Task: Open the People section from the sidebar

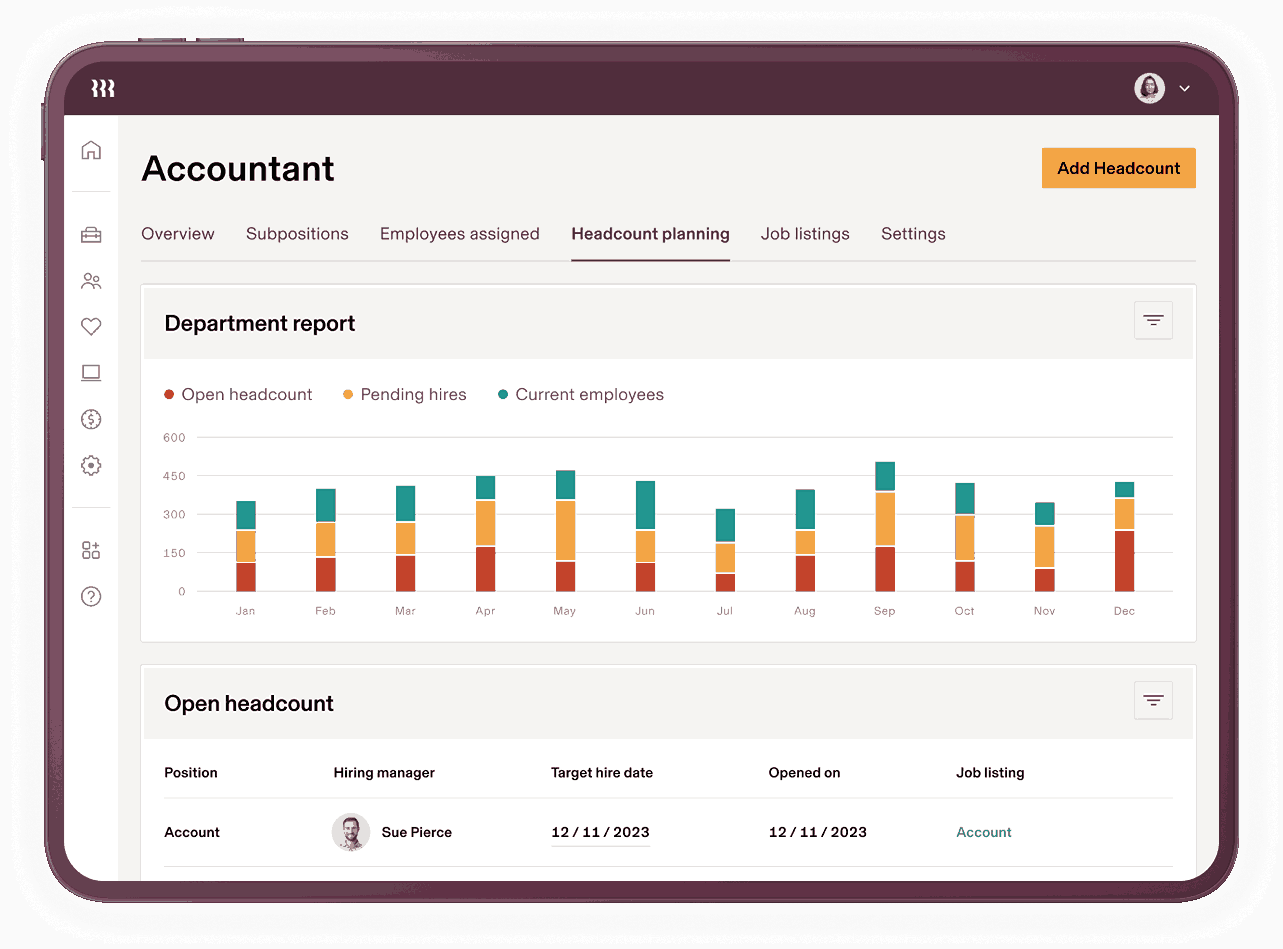Action: [91, 281]
